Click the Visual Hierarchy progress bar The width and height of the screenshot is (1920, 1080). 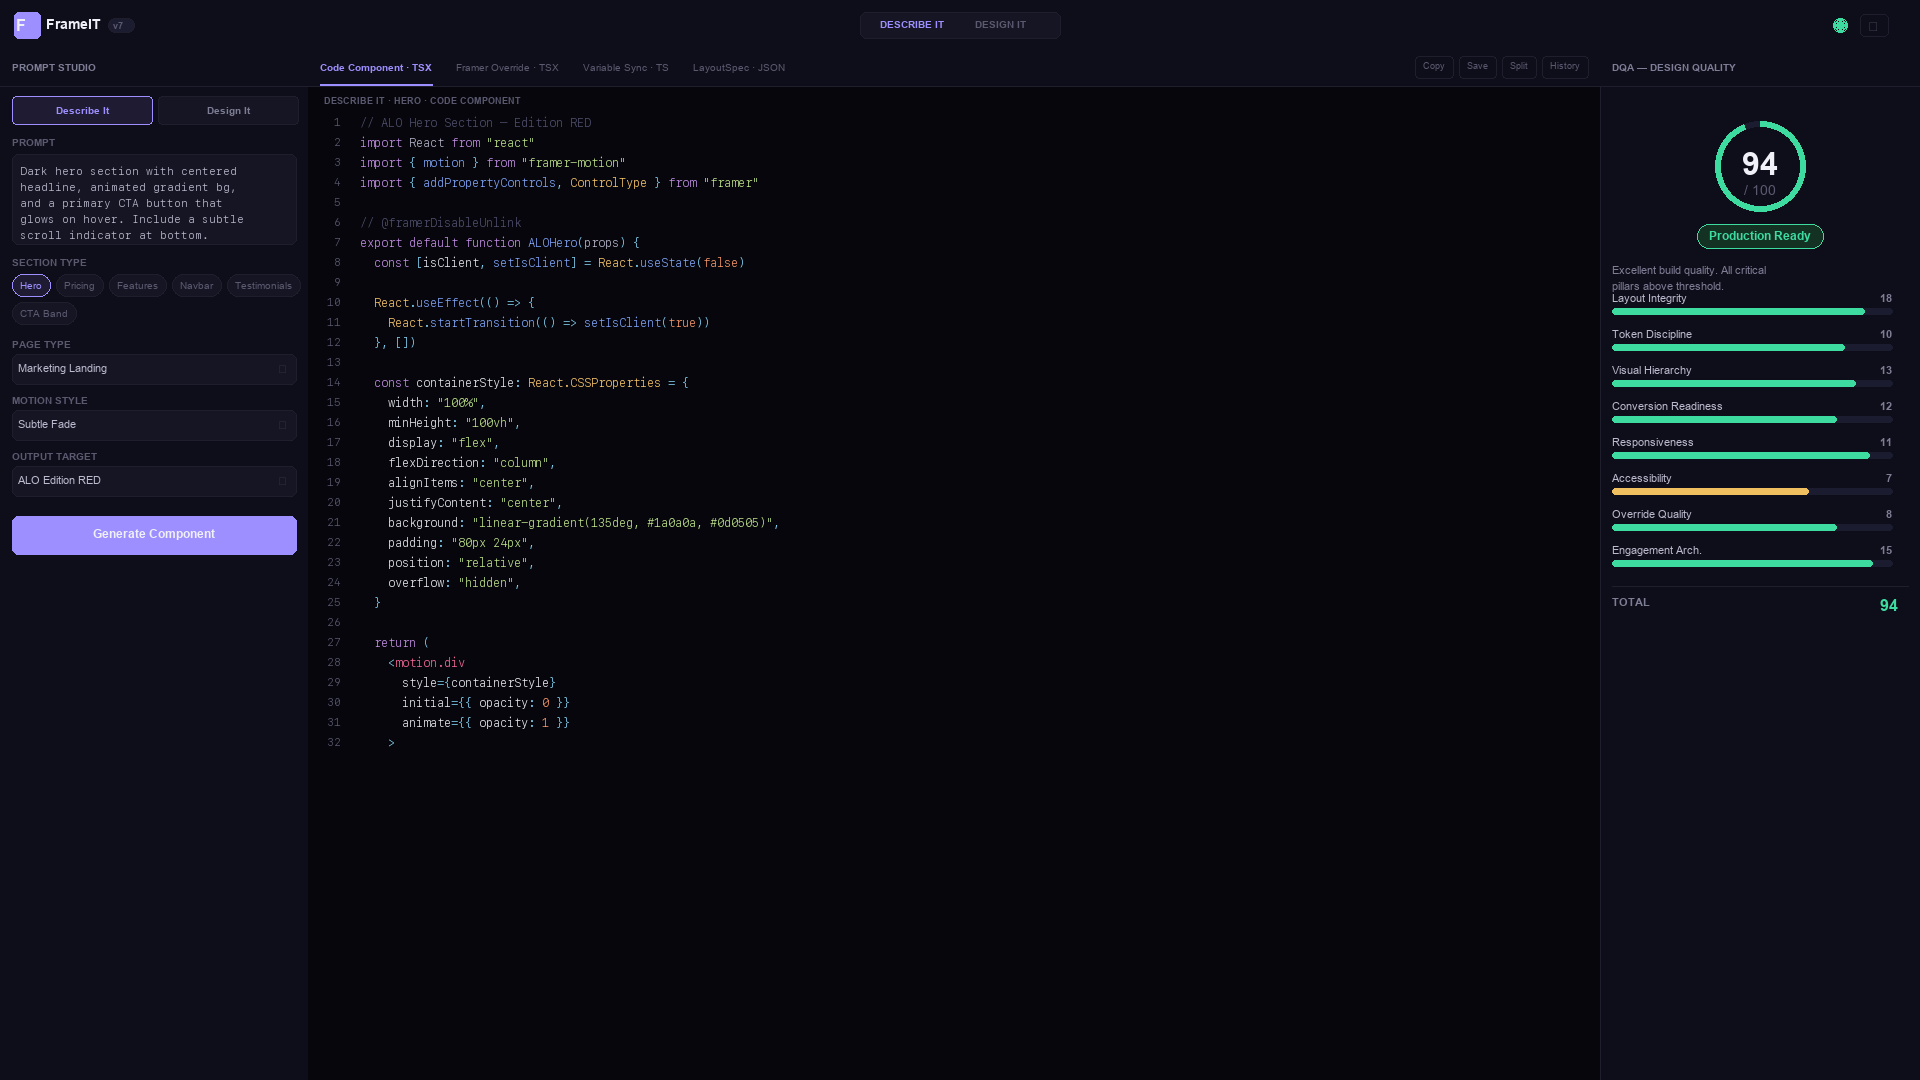[x=1752, y=384]
